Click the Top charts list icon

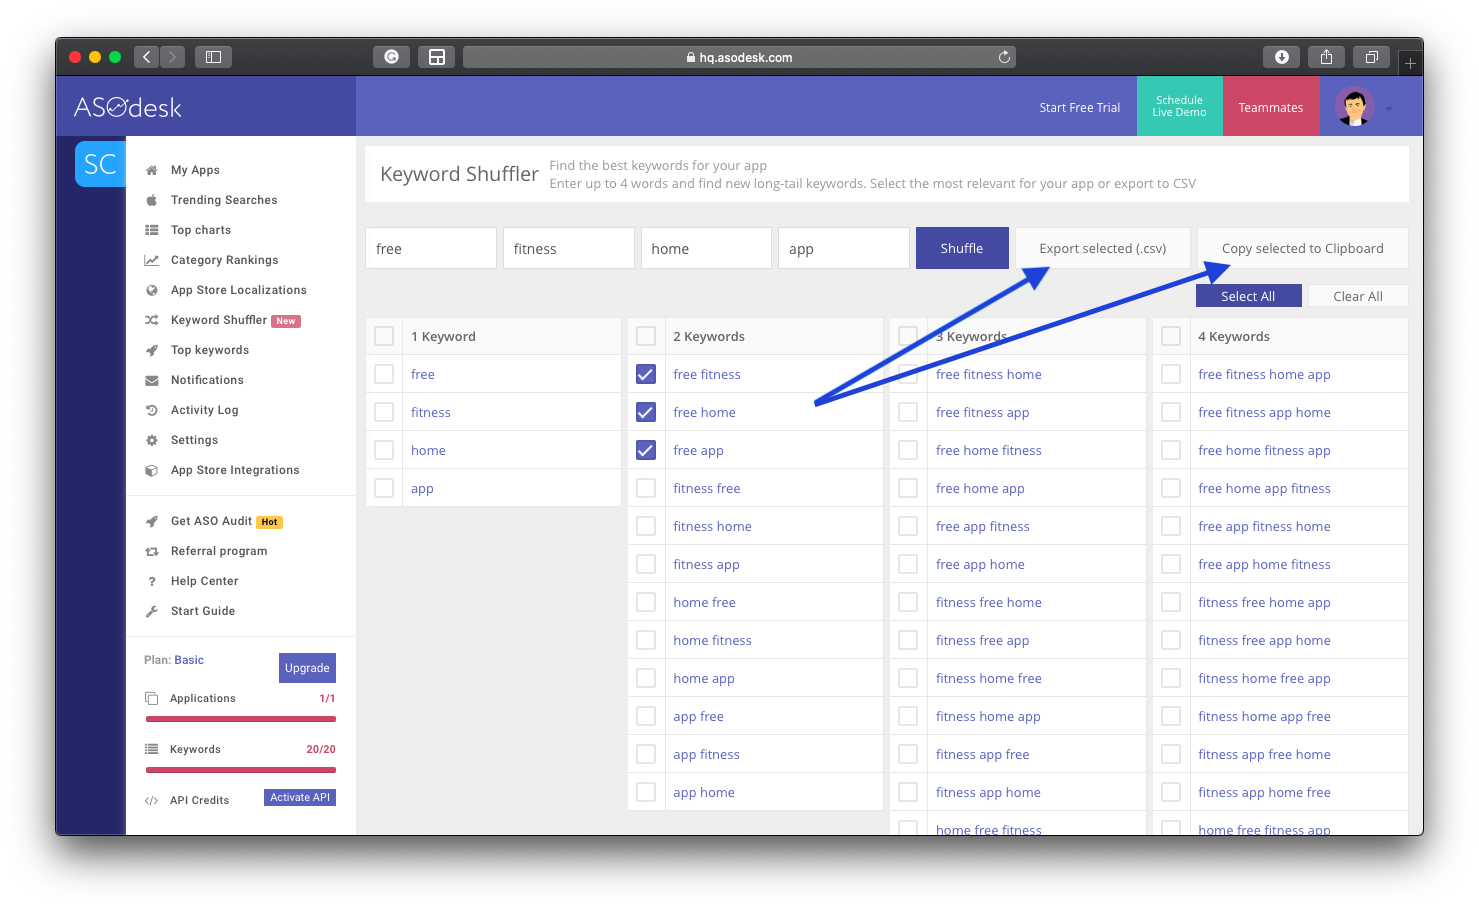pyautogui.click(x=152, y=230)
